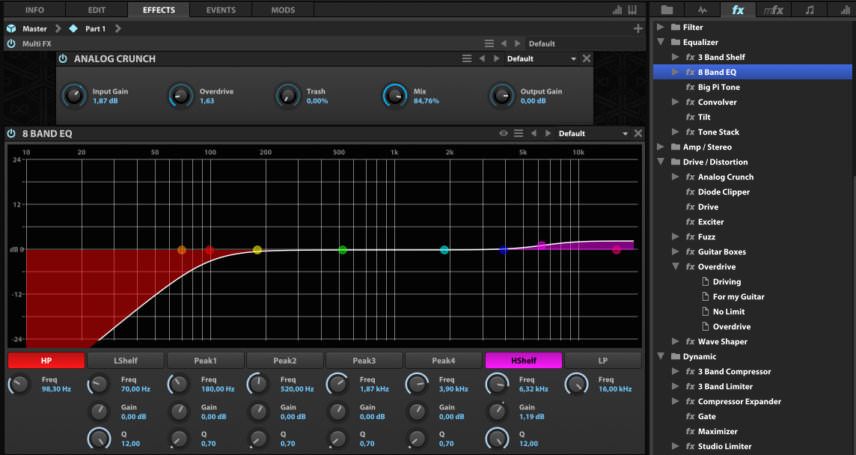Toggle Analog Crunch power button
Image resolution: width=856 pixels, height=455 pixels.
(63, 58)
